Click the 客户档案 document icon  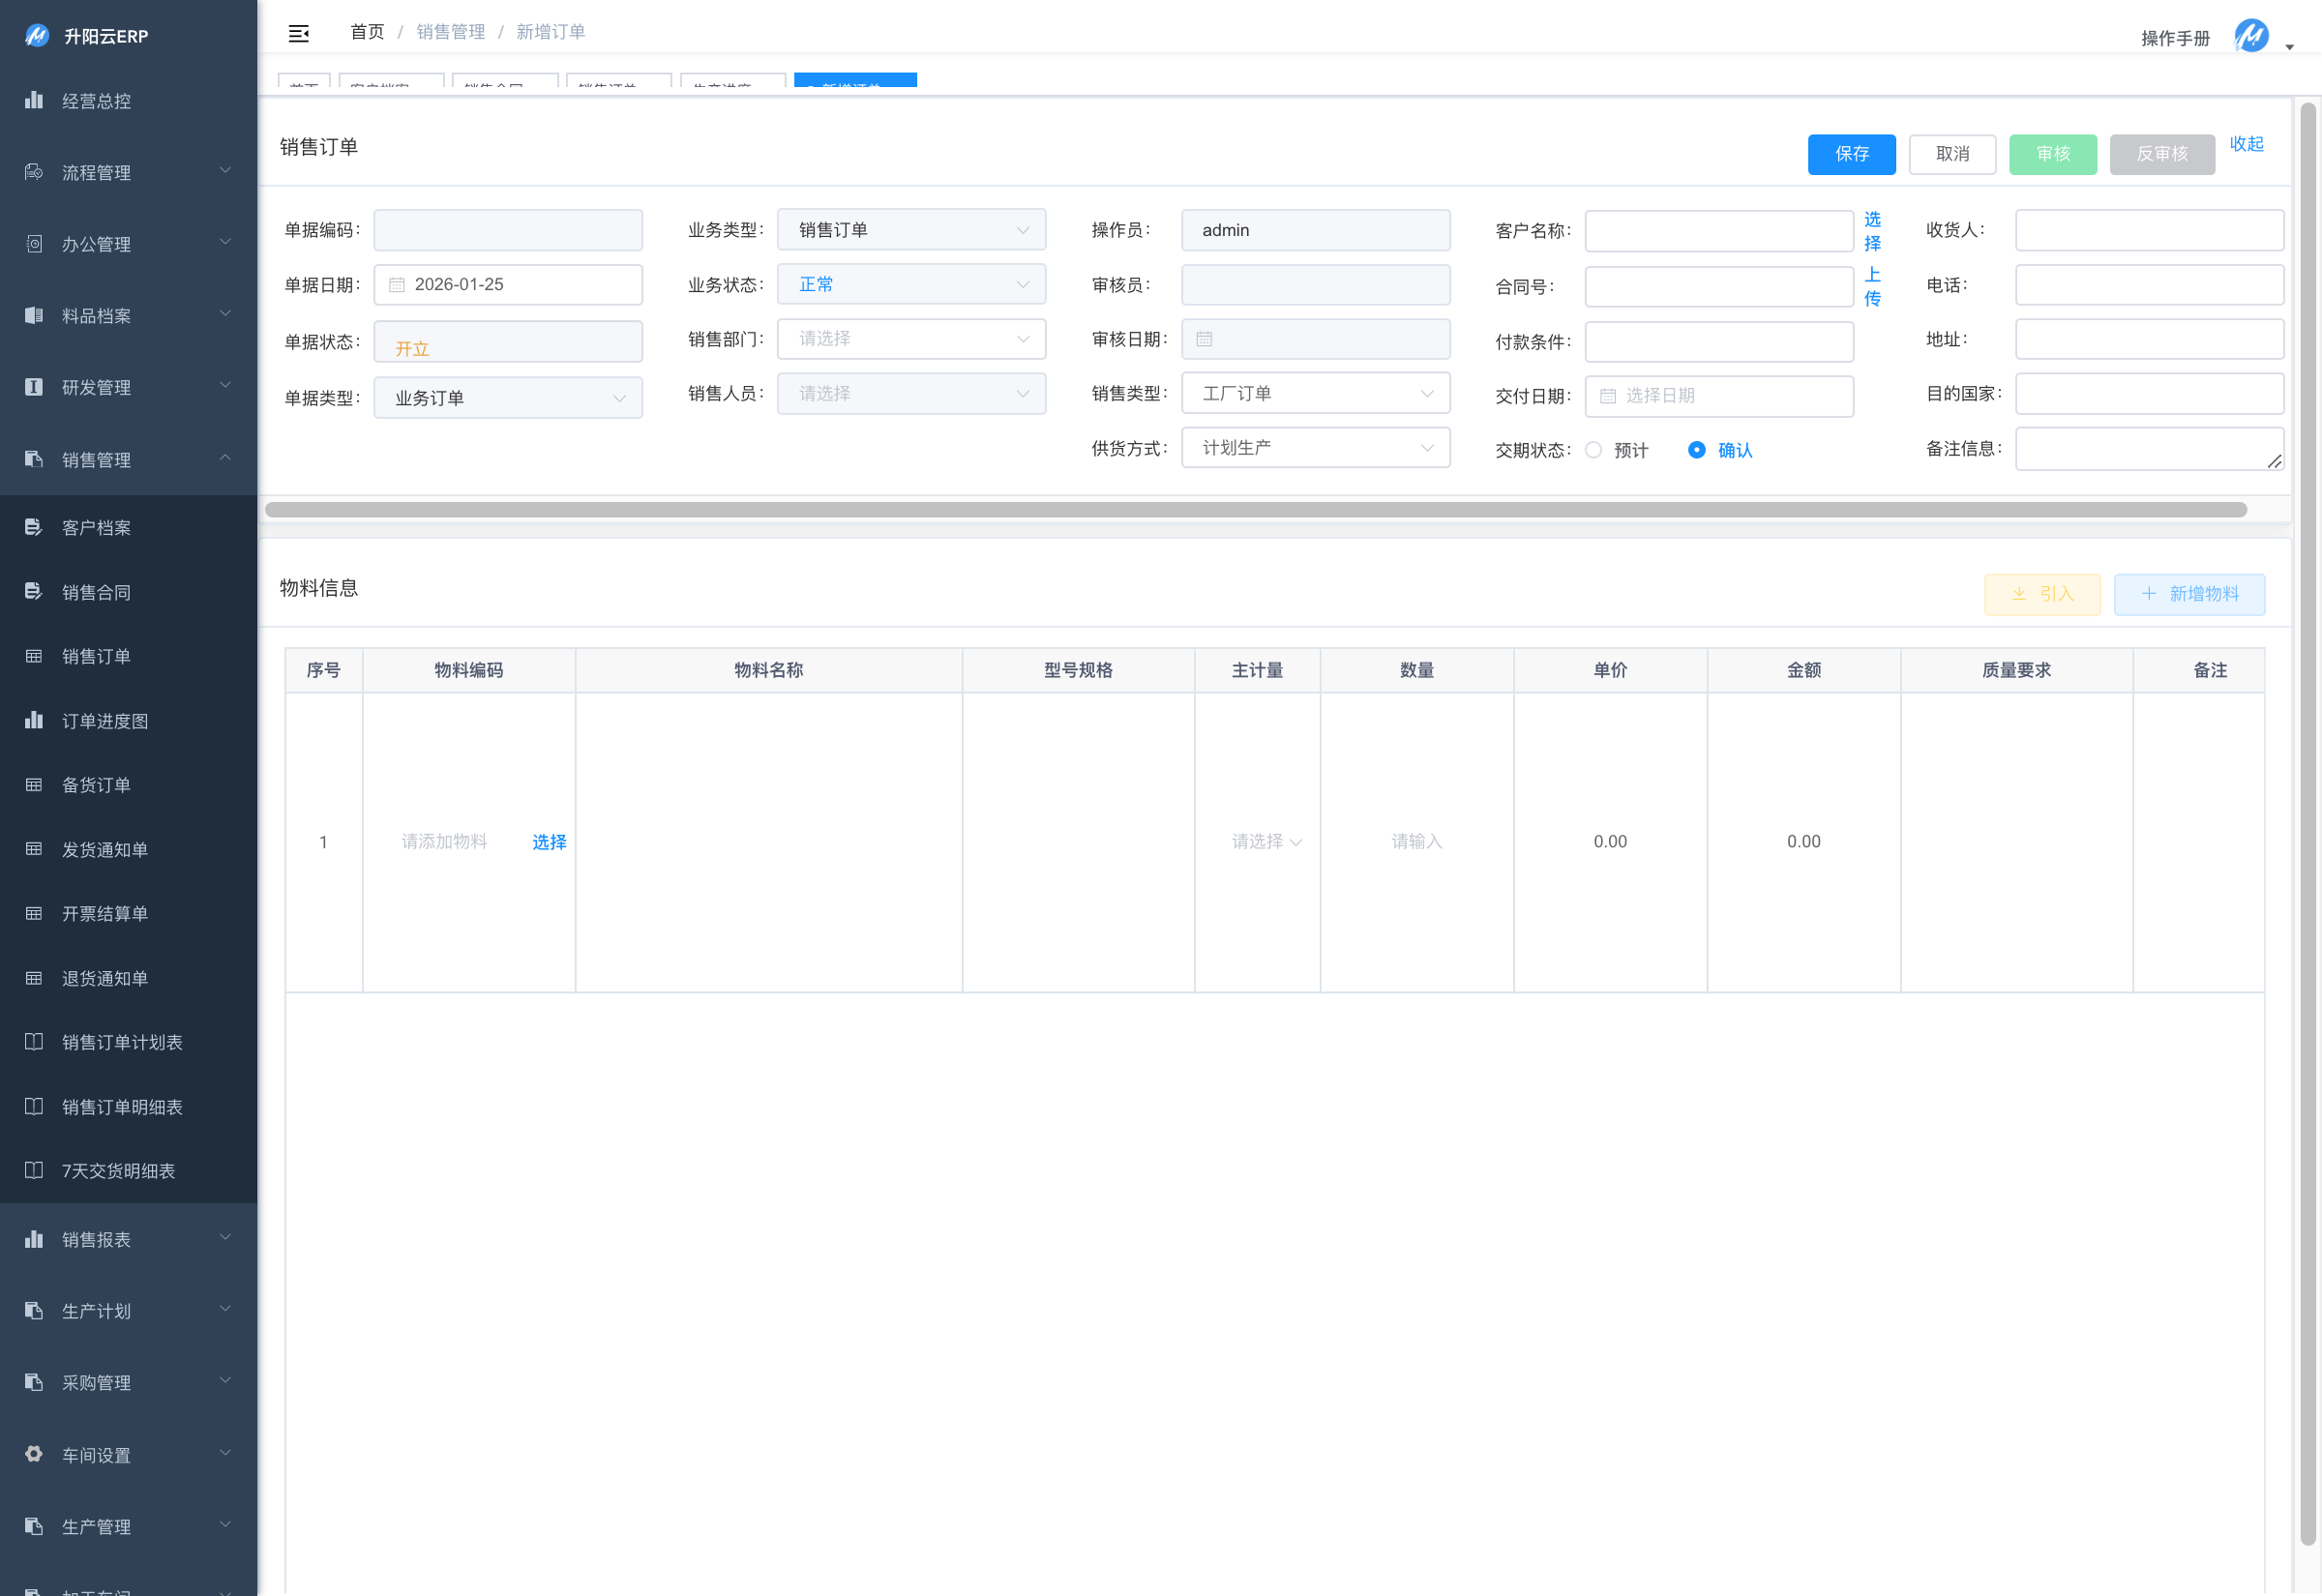coord(34,527)
